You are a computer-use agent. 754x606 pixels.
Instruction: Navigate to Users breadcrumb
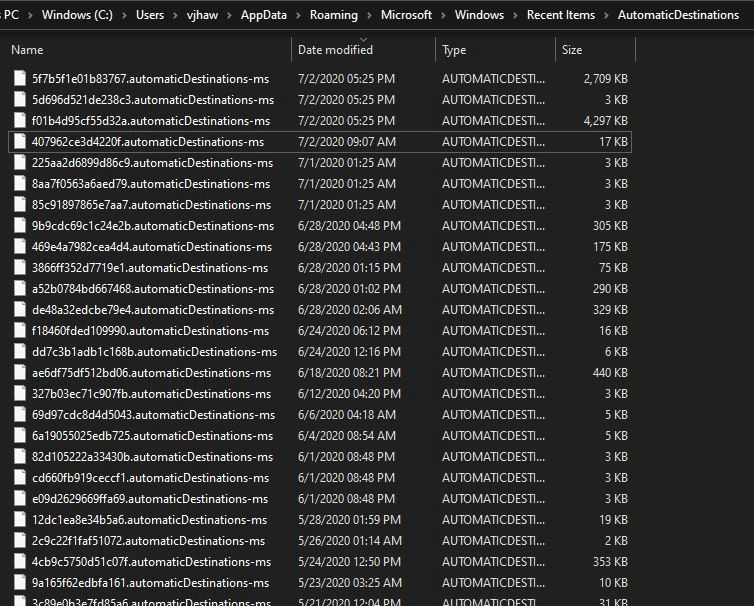click(150, 15)
